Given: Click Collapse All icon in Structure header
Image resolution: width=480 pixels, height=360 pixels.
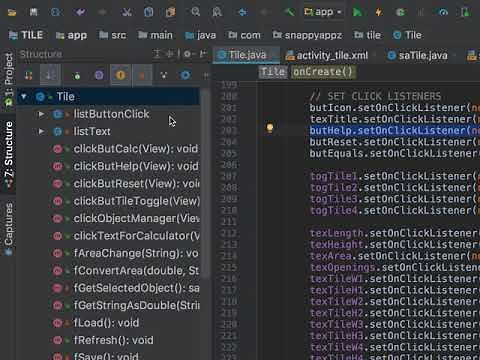Looking at the screenshot, I should tap(169, 54).
